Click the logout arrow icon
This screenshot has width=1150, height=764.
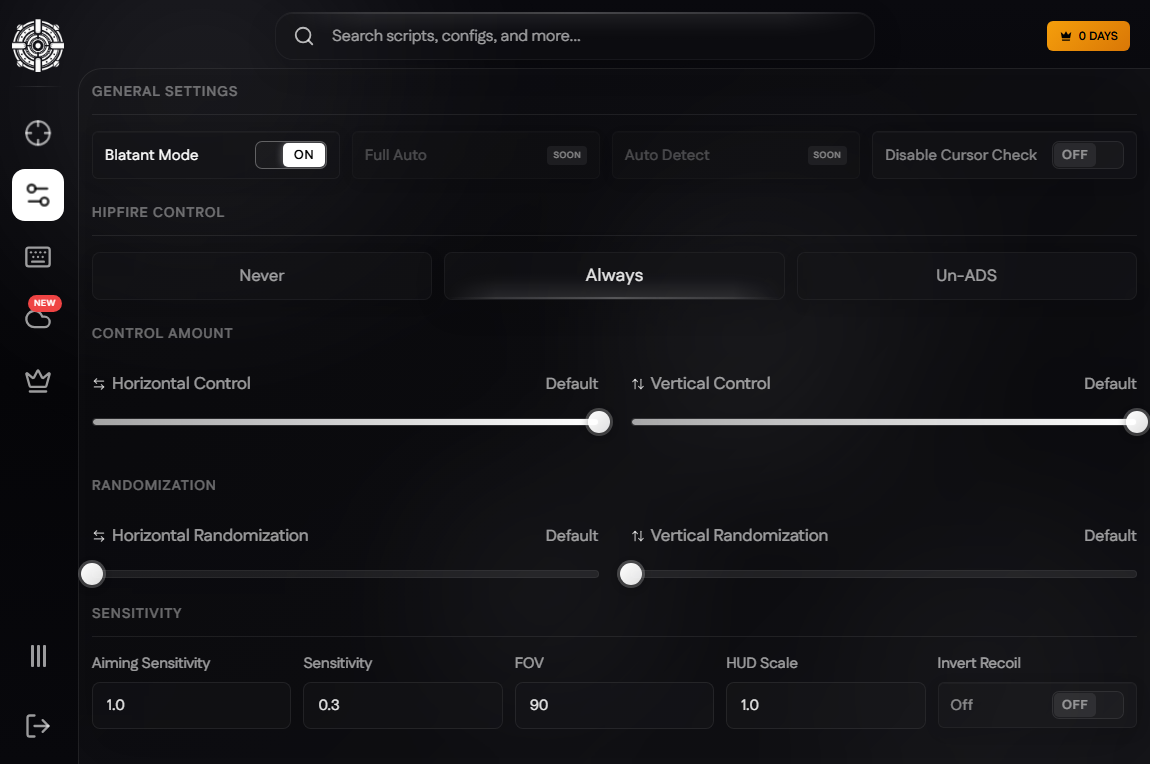(38, 726)
